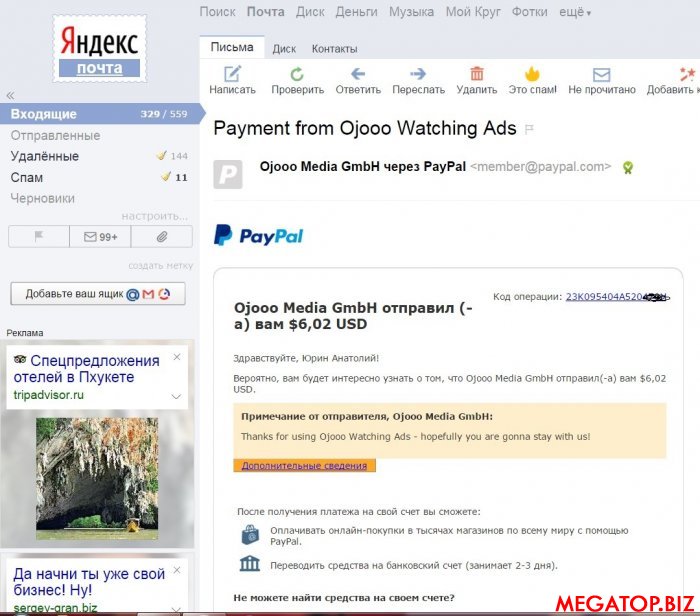Open Да начни ты уже свой бизнес ad
The height and width of the screenshot is (616, 700).
(x=89, y=582)
